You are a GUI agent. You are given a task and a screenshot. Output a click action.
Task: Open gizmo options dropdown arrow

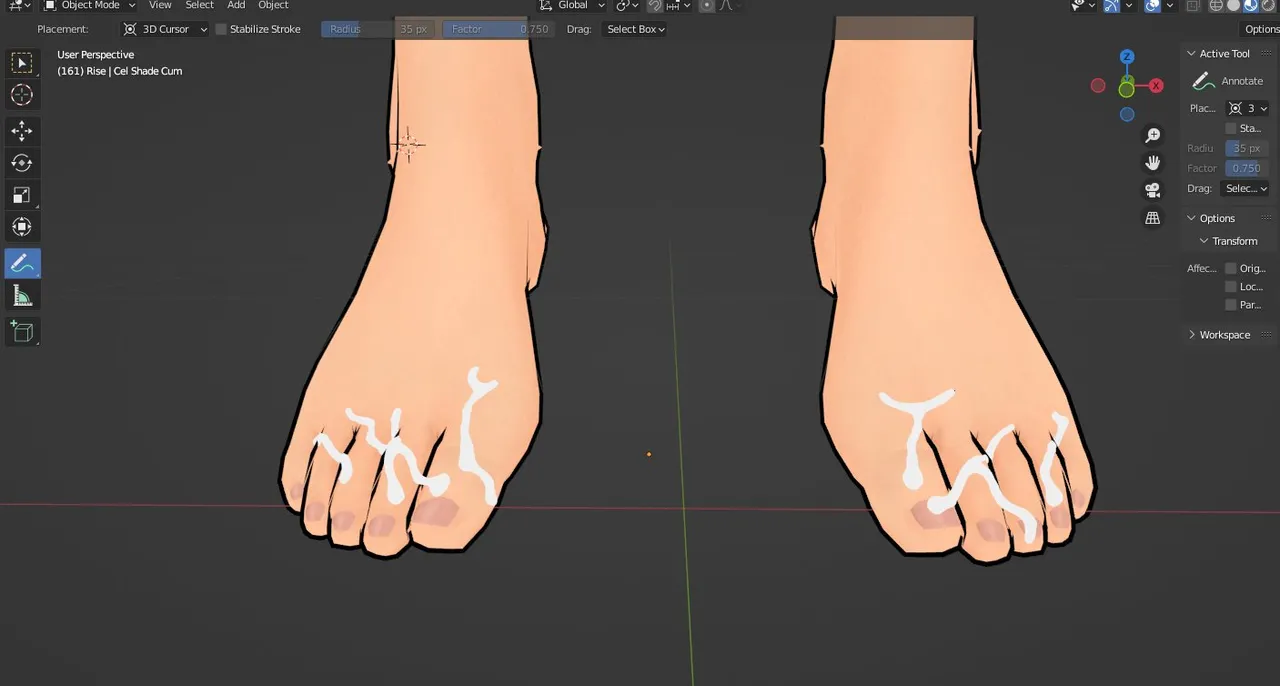1129,6
